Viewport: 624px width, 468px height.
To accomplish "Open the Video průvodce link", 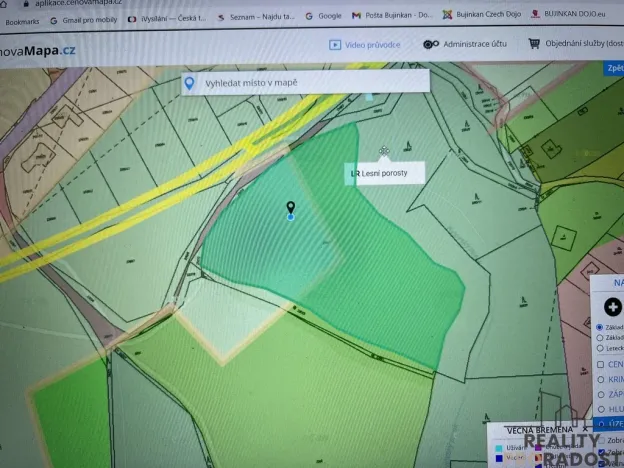I will (x=372, y=44).
